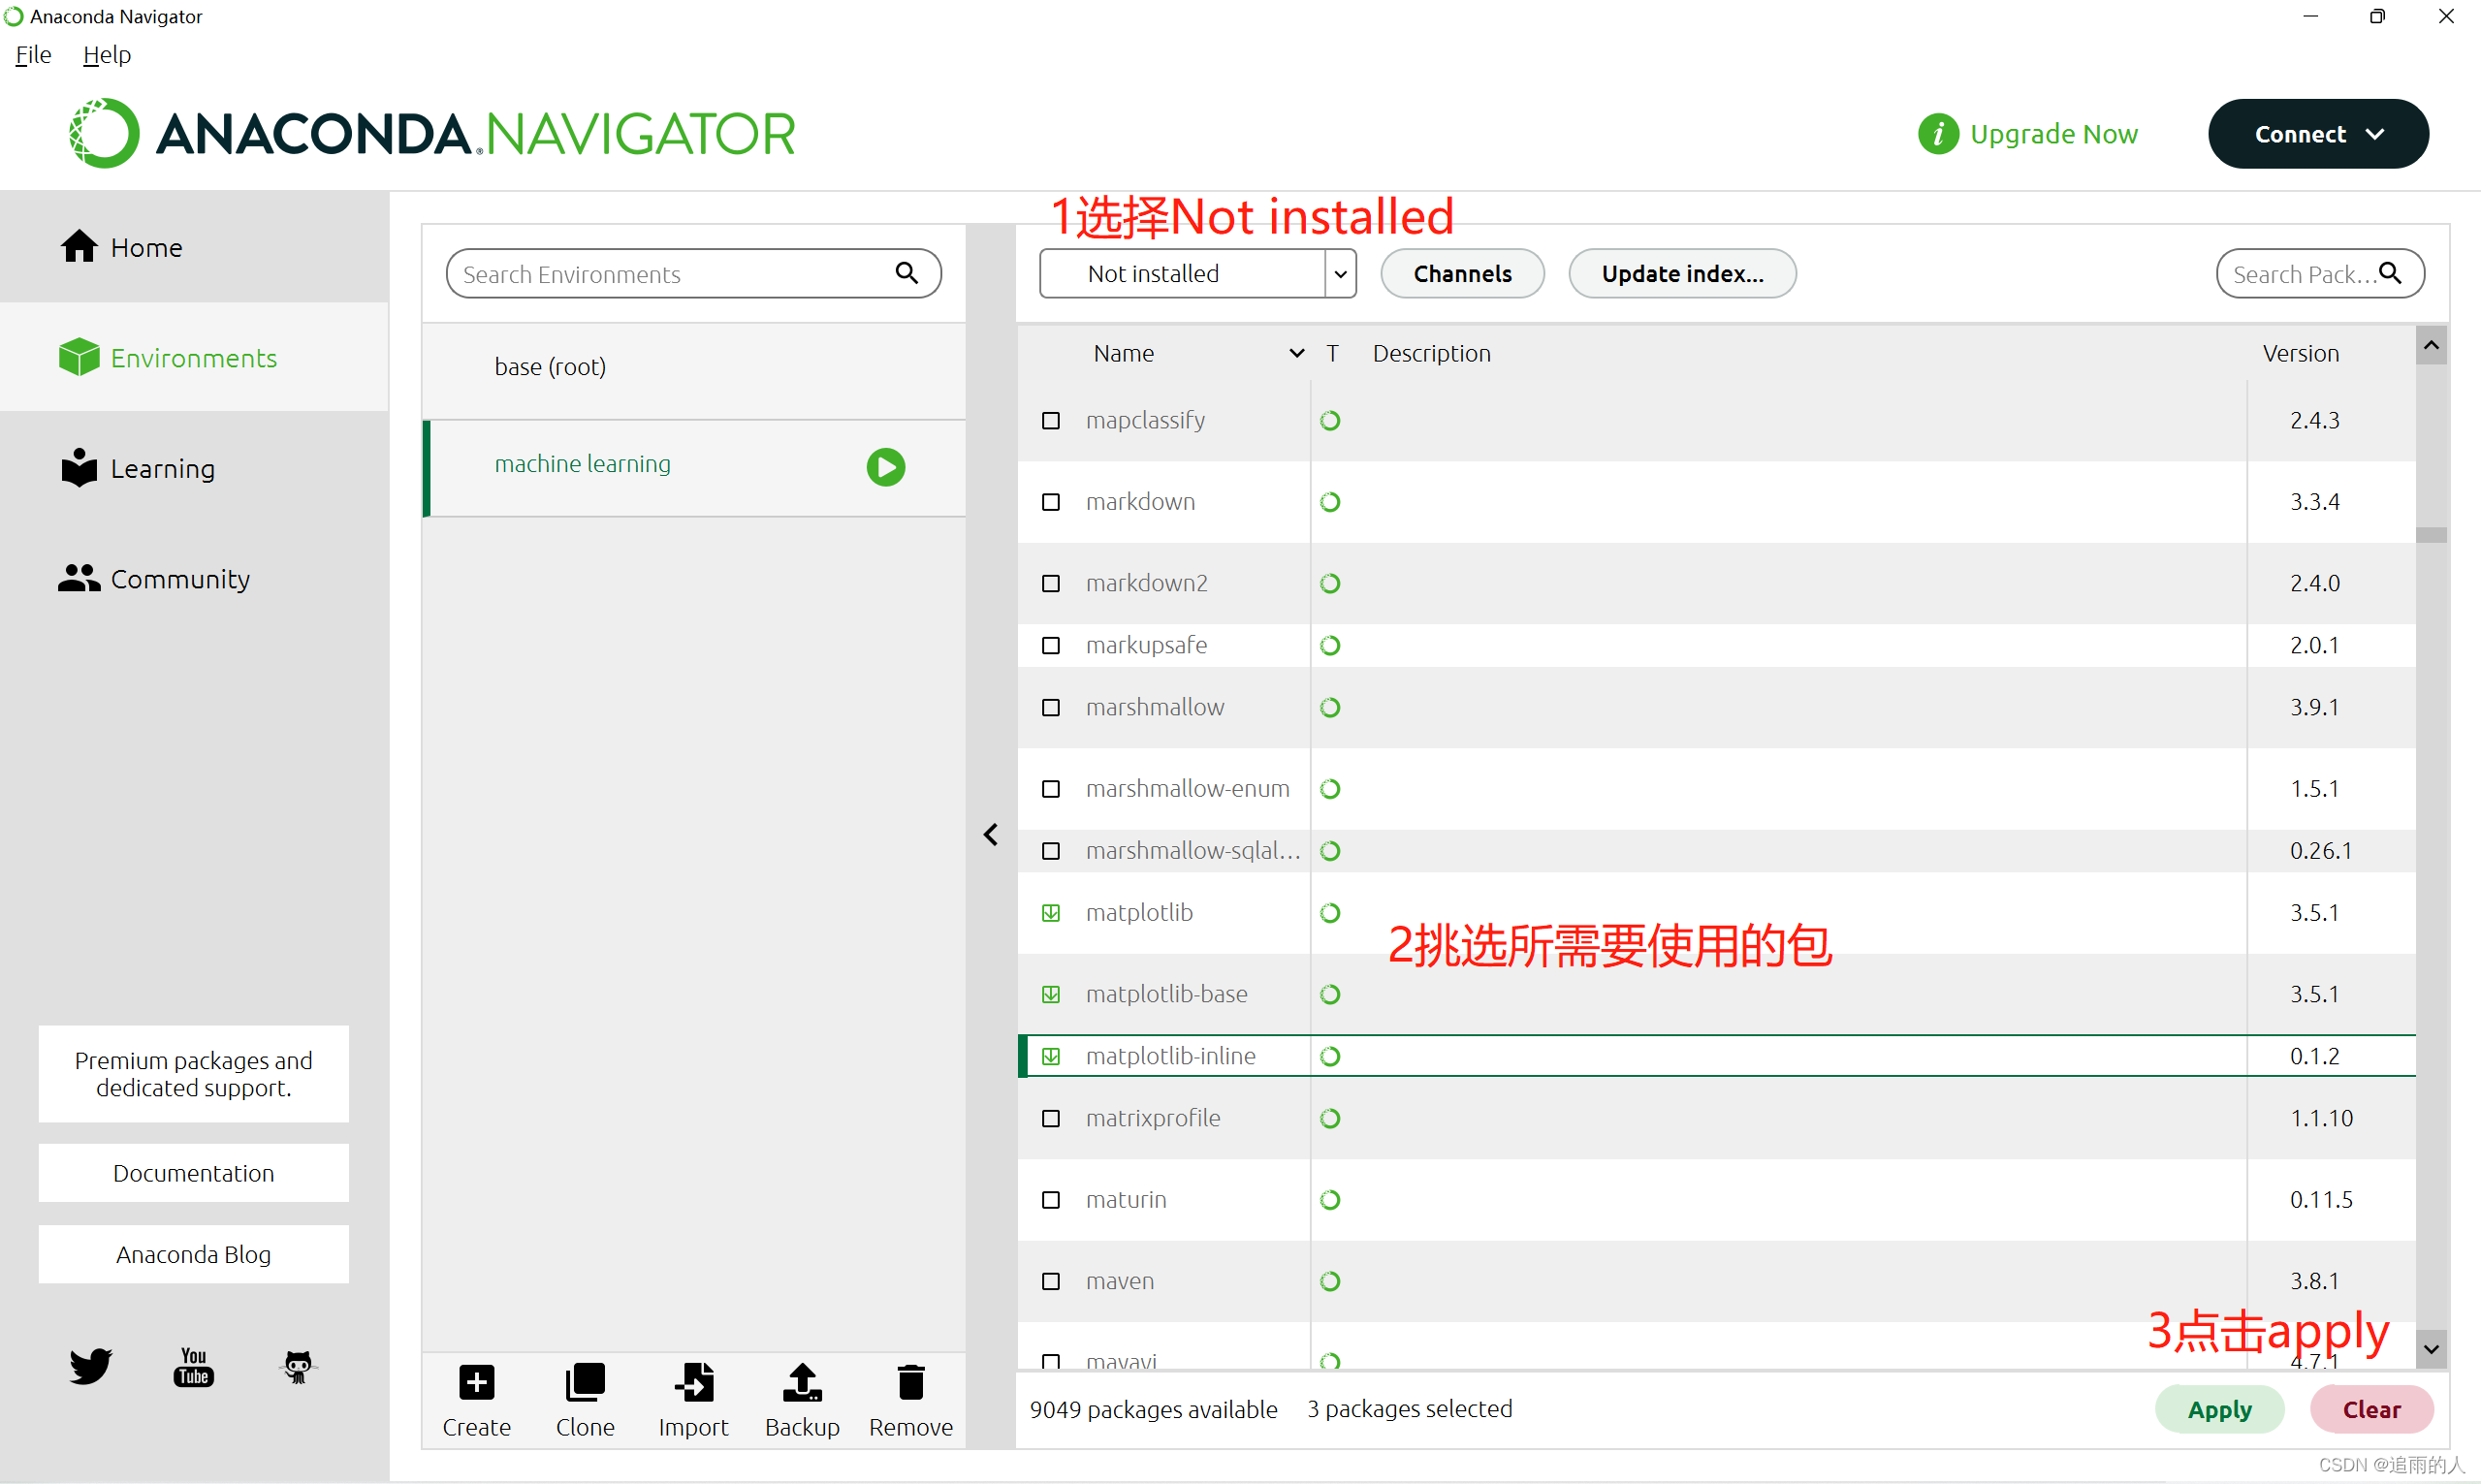2481x1484 pixels.
Task: Open the Twitter bird icon link
Action: click(x=90, y=1366)
